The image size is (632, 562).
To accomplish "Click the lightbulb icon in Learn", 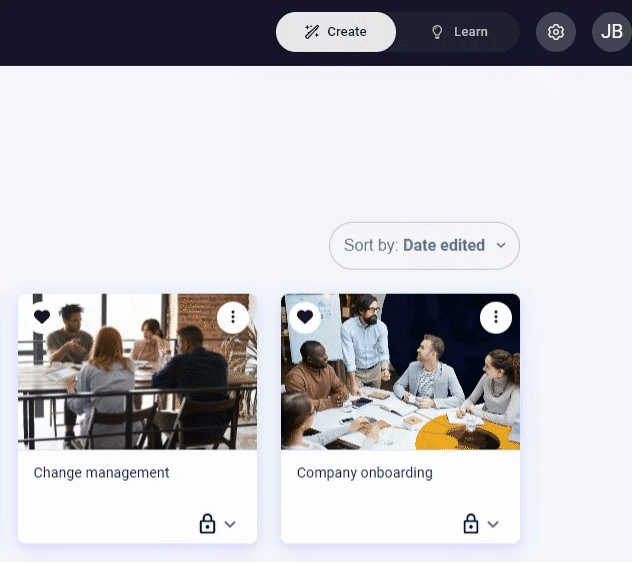I will 437,32.
